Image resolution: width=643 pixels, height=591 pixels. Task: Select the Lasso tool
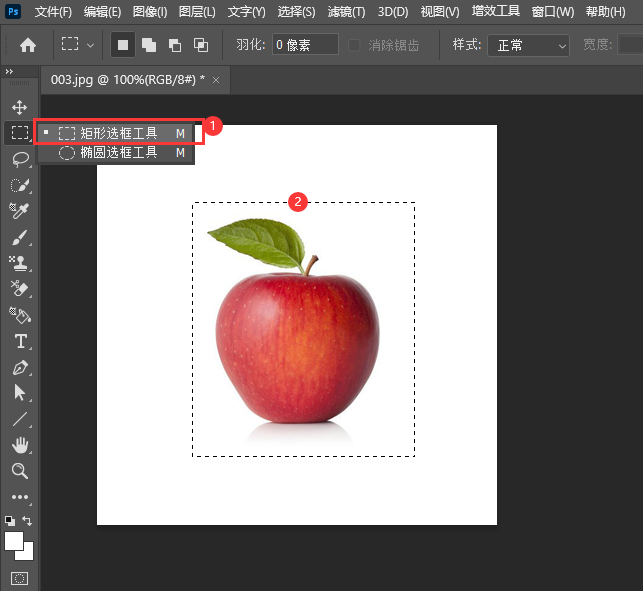pyautogui.click(x=19, y=159)
